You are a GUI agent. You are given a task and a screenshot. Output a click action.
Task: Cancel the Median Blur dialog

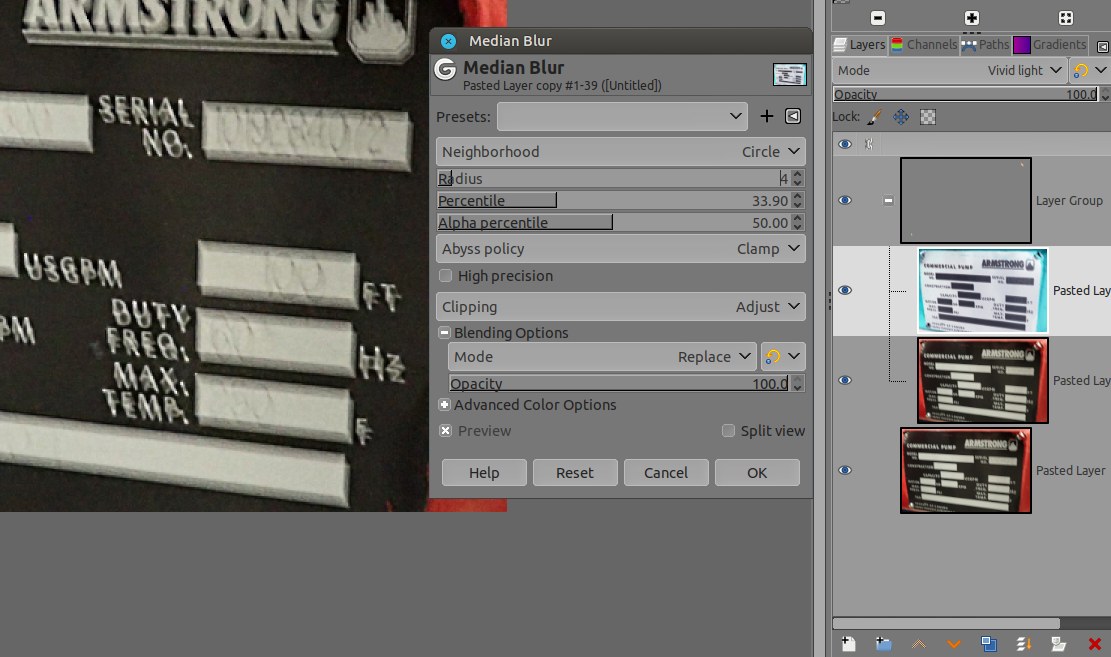(665, 473)
